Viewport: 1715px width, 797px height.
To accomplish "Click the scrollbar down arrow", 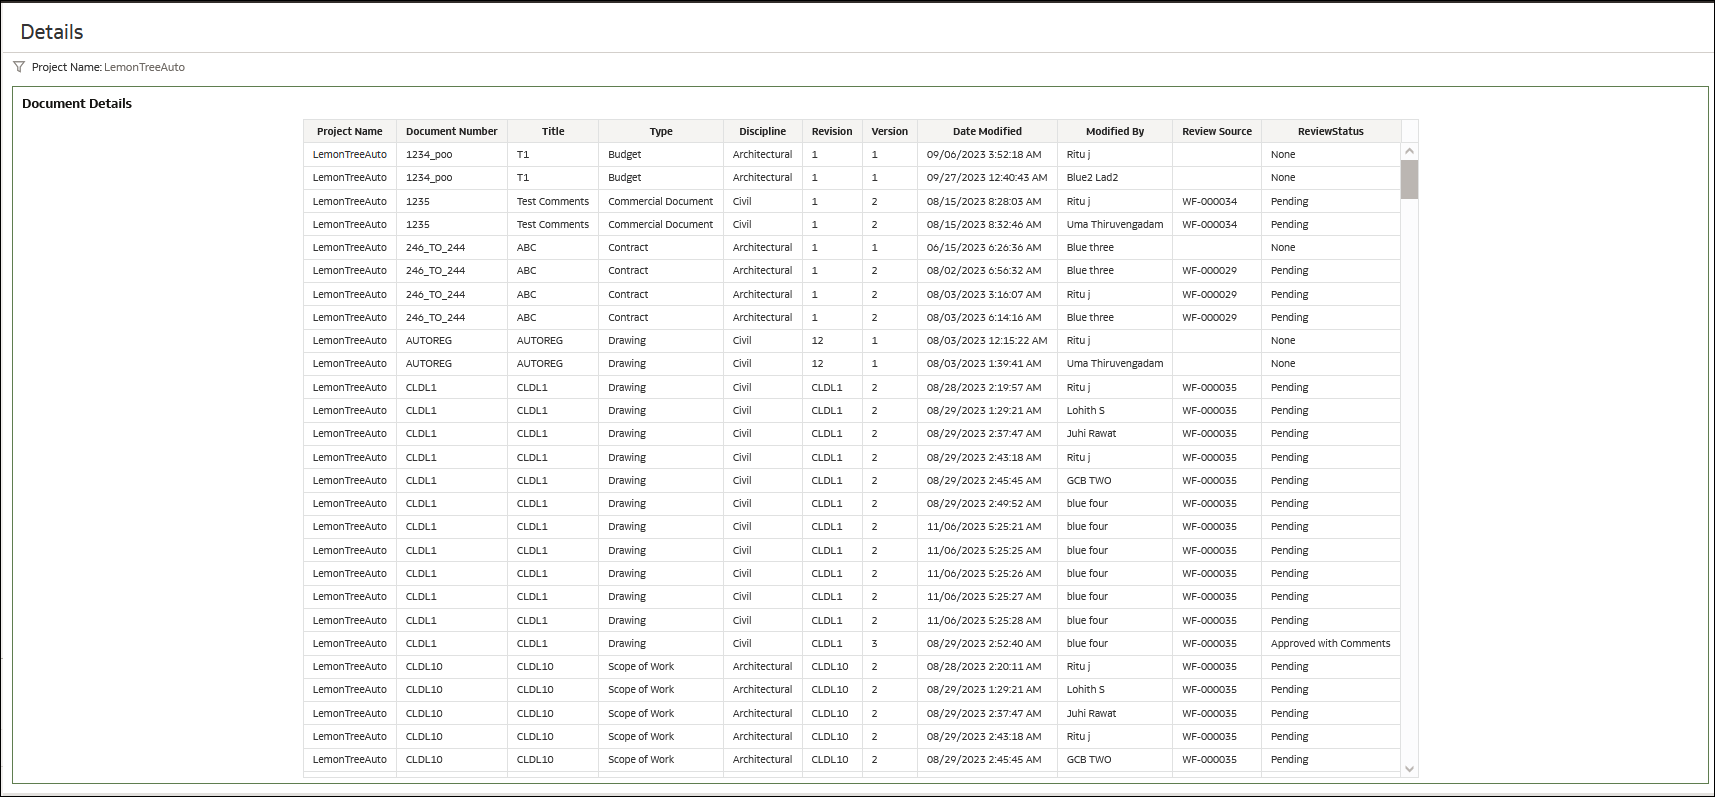I will (1409, 769).
